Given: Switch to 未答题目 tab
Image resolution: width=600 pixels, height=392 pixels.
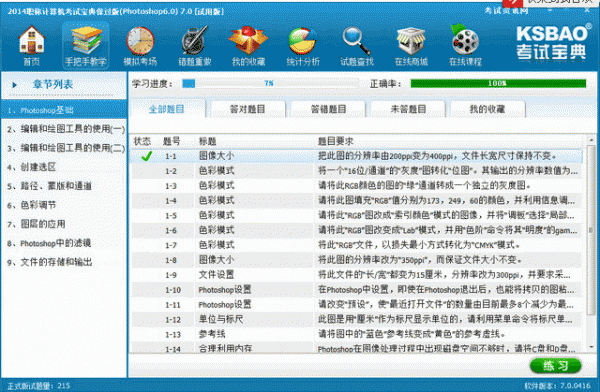Looking at the screenshot, I should click(x=408, y=109).
